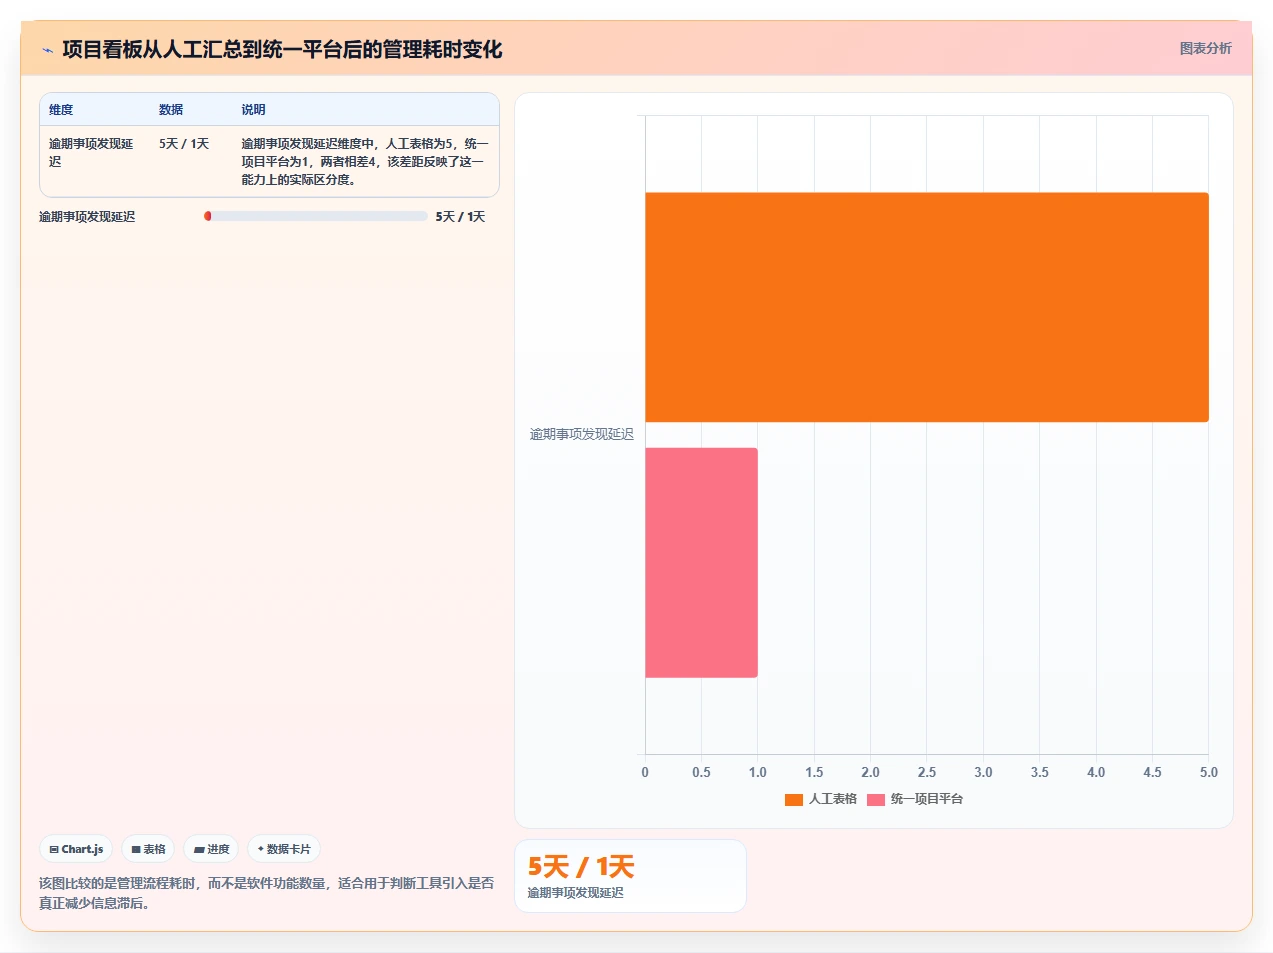Viewport: 1273px width, 953px height.
Task: Click the 逾期事项发现延迟 progress bar
Action: point(316,216)
